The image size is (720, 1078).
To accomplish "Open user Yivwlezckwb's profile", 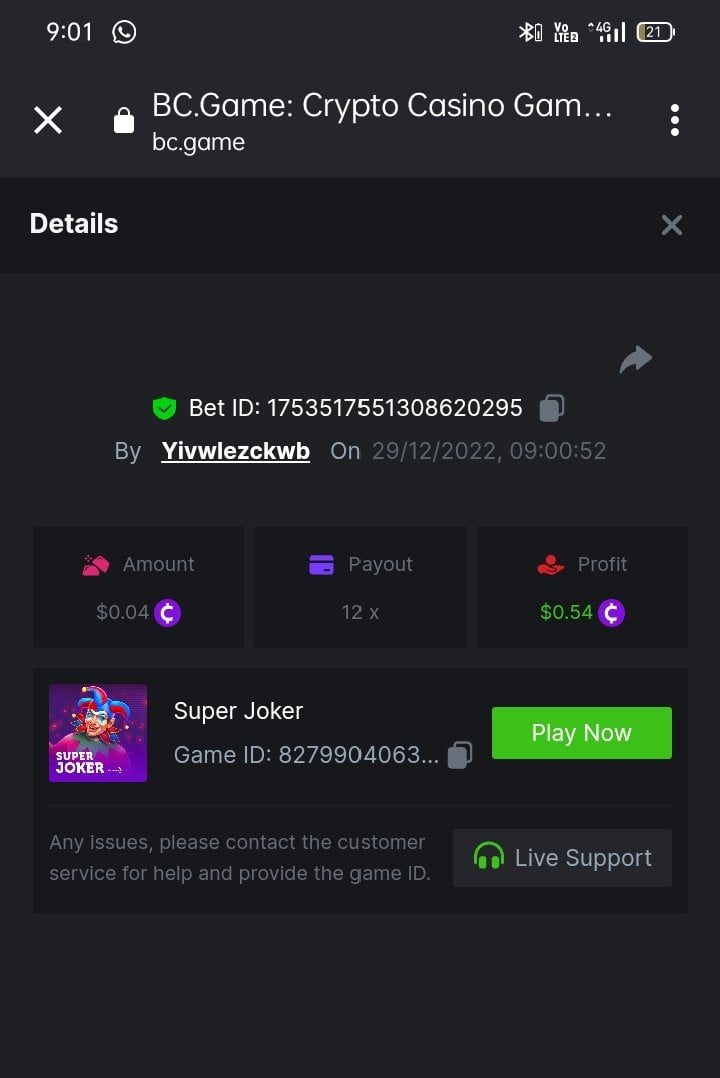I will [x=236, y=451].
